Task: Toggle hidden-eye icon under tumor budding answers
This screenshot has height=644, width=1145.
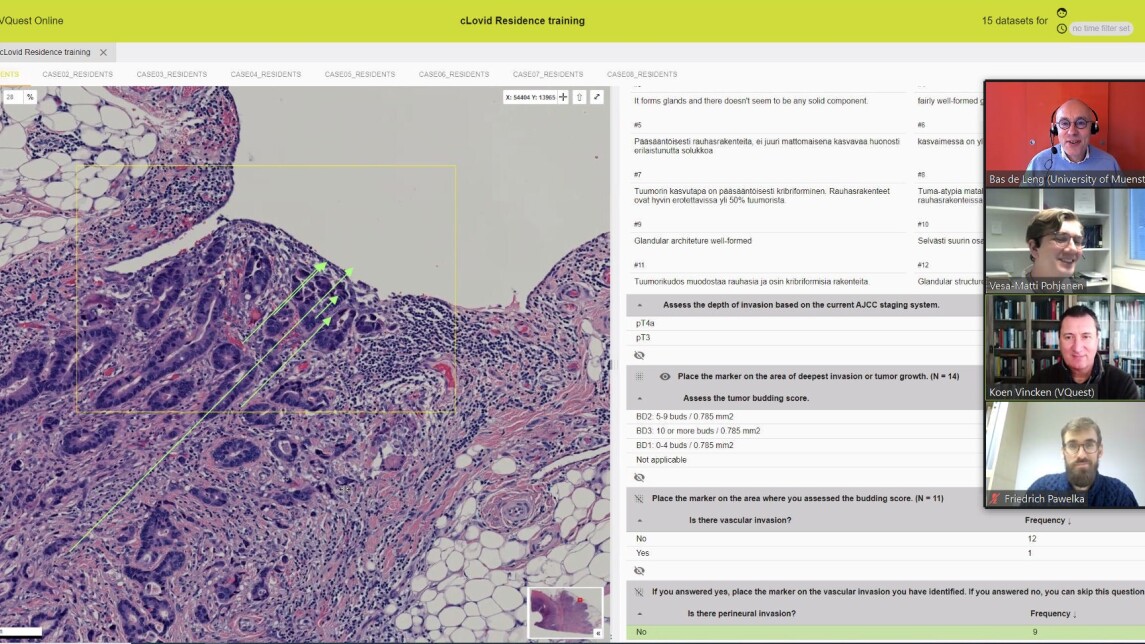Action: coord(639,477)
